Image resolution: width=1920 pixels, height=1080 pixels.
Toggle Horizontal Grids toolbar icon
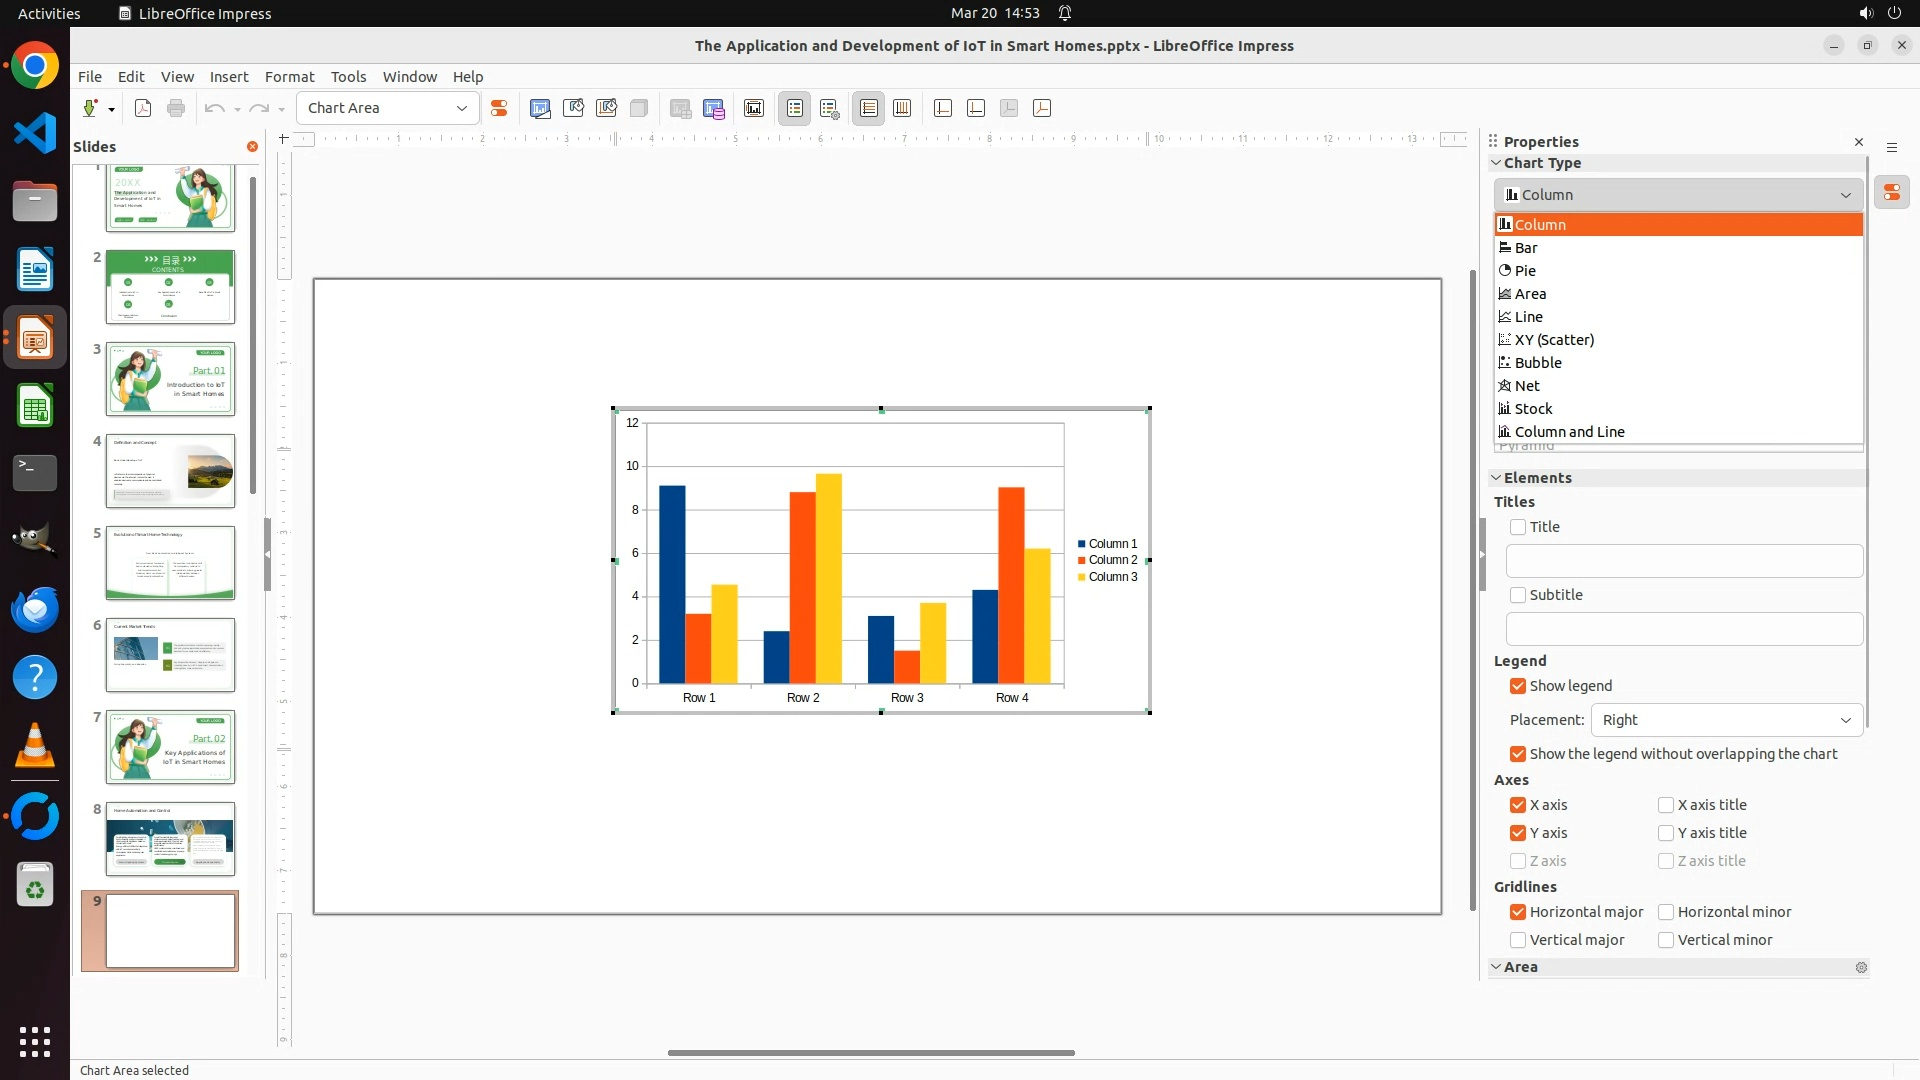(x=869, y=108)
